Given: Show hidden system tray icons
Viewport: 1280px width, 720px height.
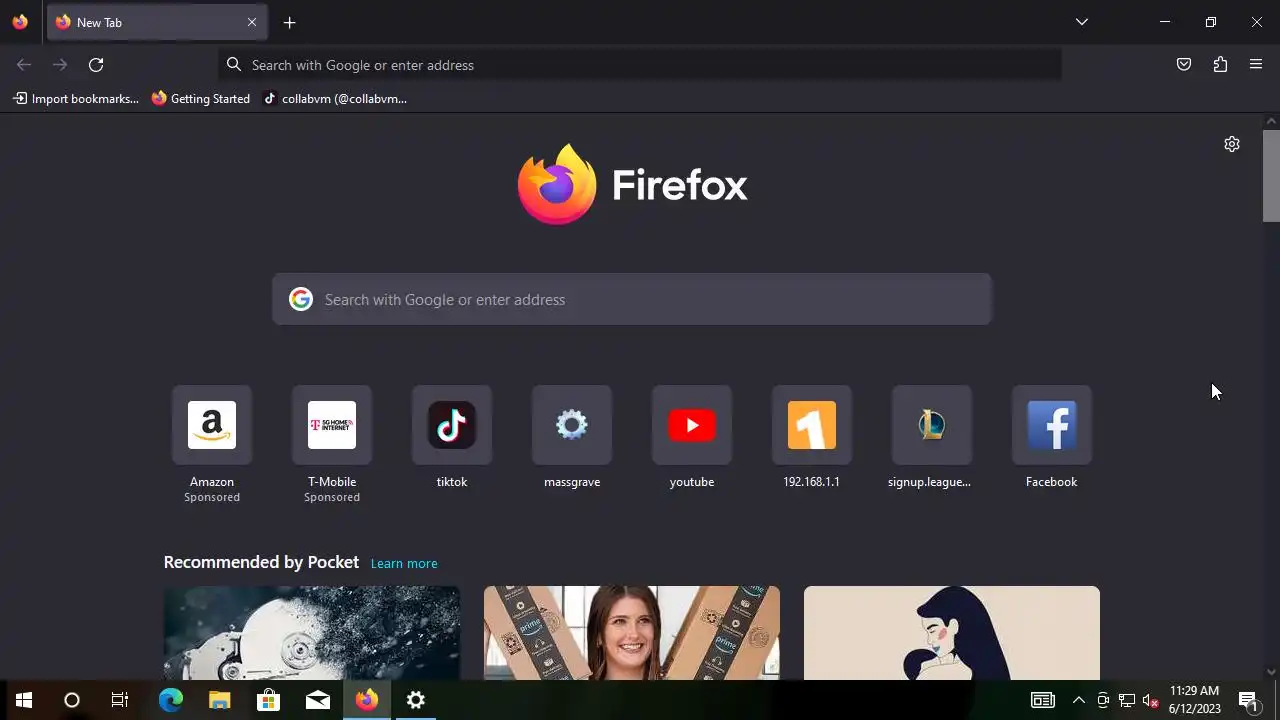Looking at the screenshot, I should click(1078, 700).
